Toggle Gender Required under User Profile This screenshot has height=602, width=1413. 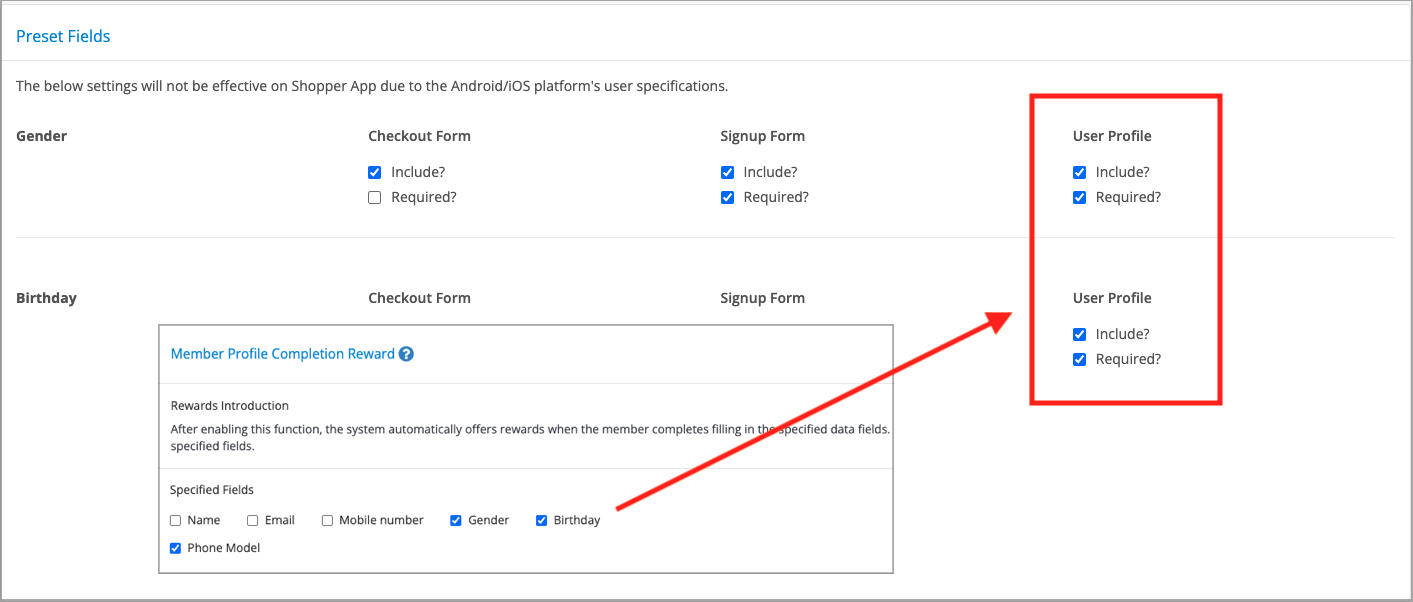[x=1079, y=197]
